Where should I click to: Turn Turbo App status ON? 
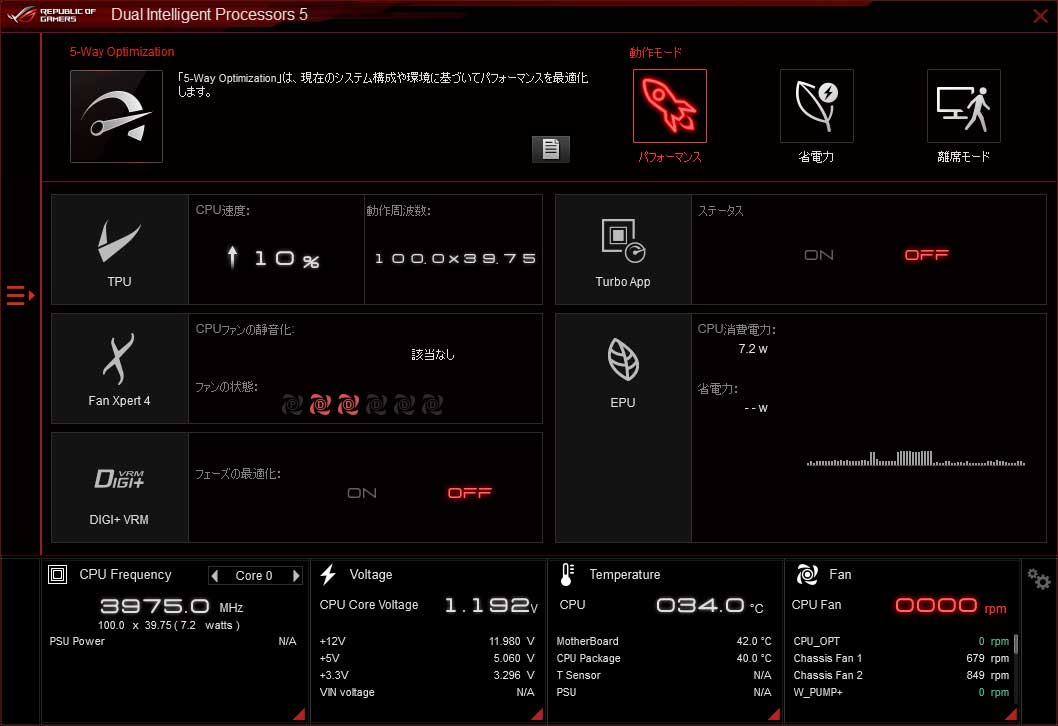[x=818, y=255]
